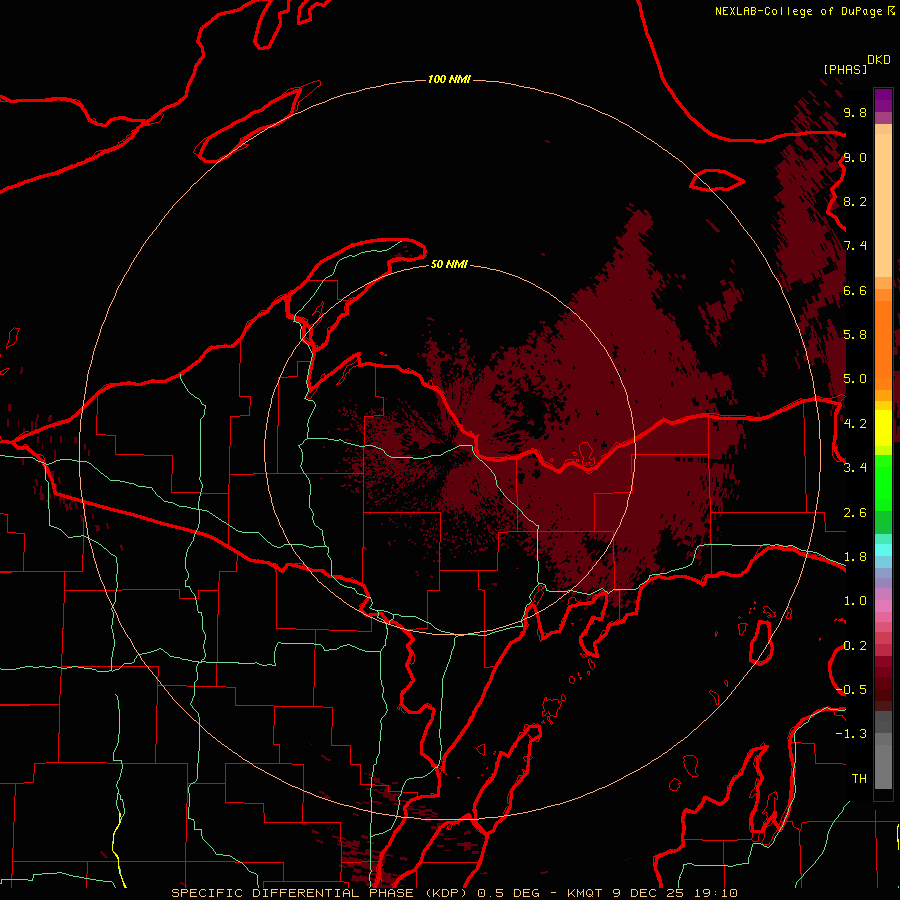Select the 2.6 legend value

coord(855,513)
